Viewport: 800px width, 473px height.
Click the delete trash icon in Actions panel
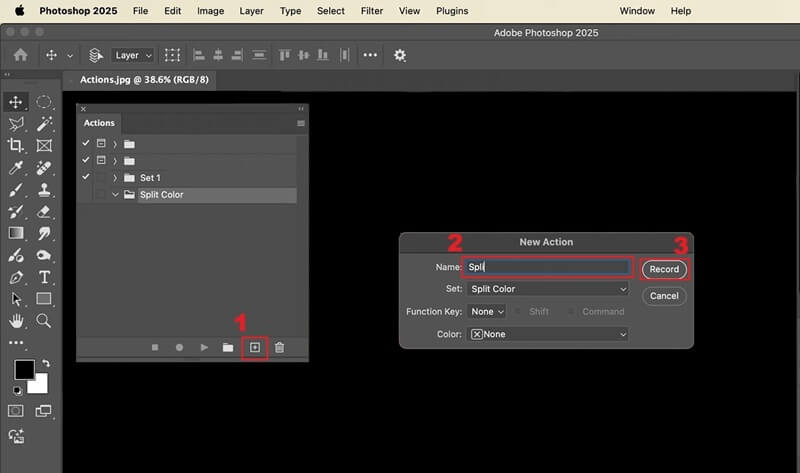click(x=280, y=347)
